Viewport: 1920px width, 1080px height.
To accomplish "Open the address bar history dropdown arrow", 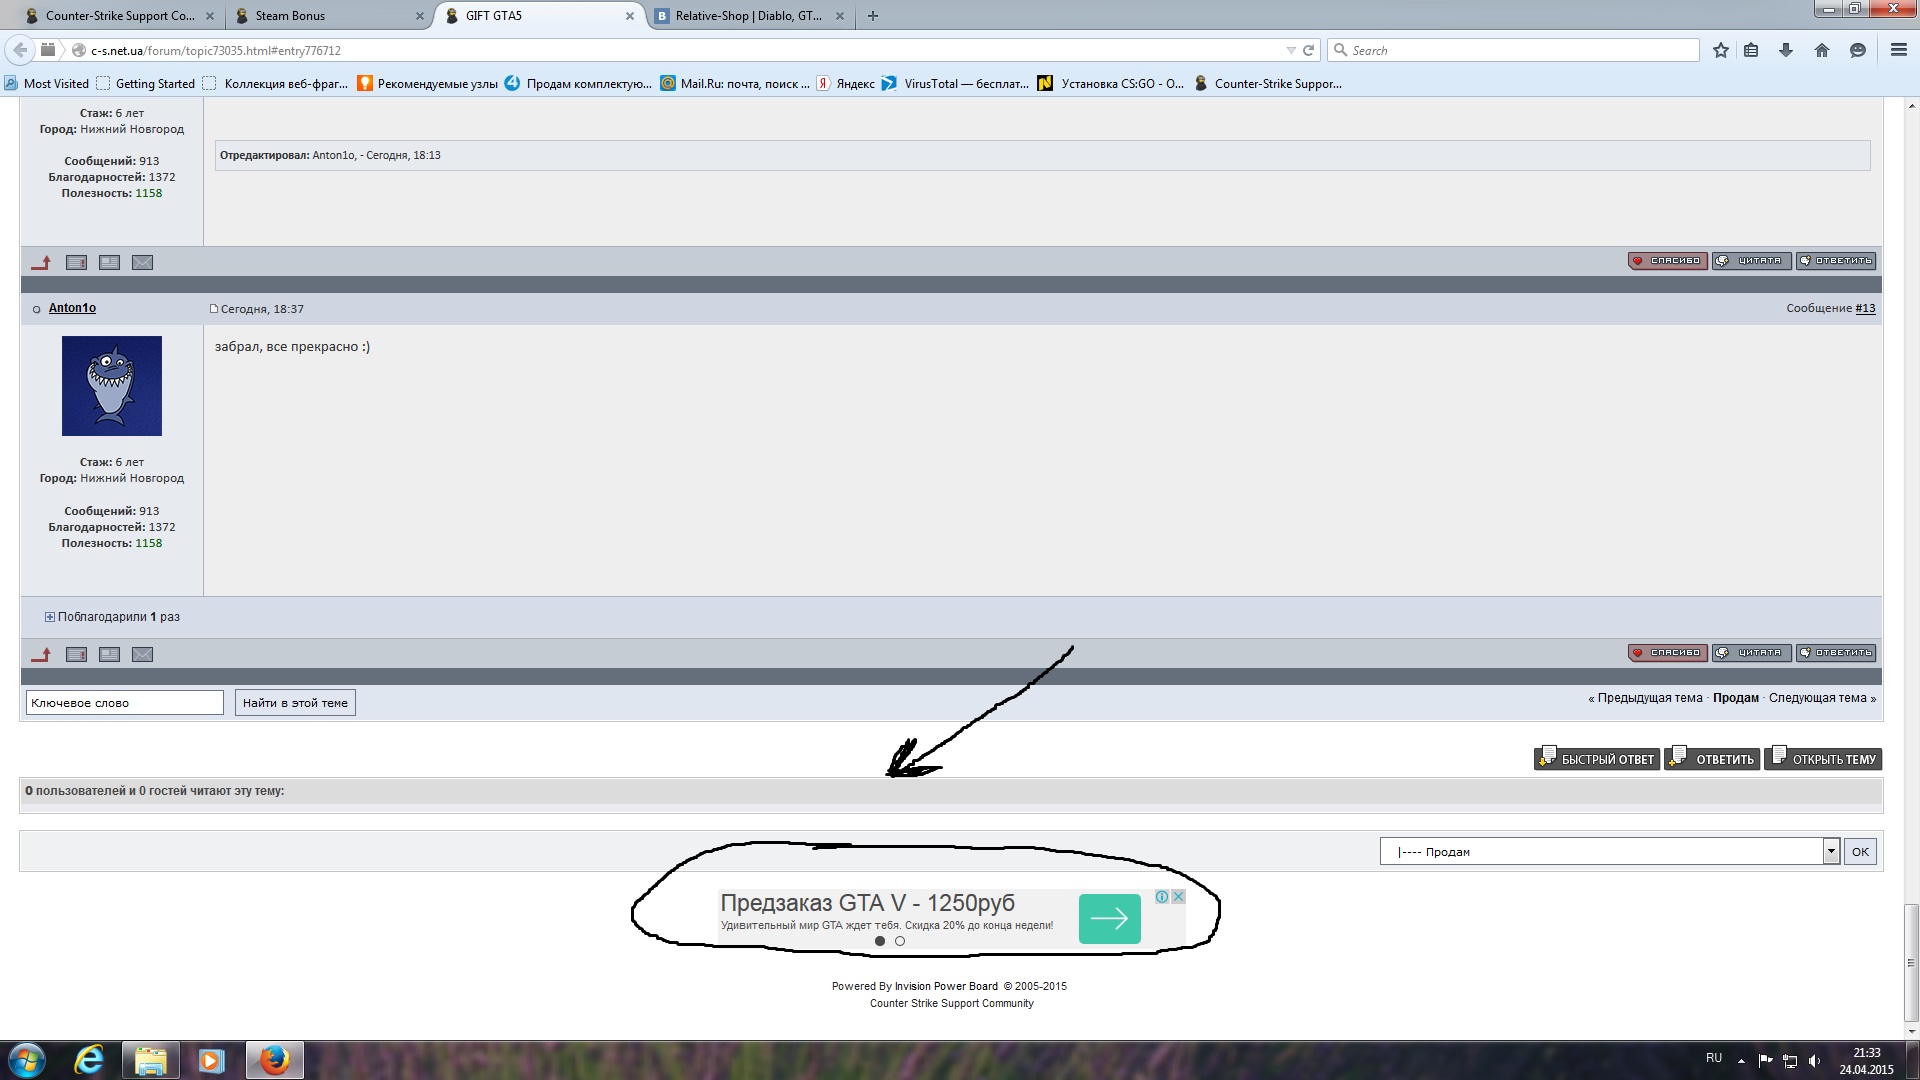I will point(1291,50).
